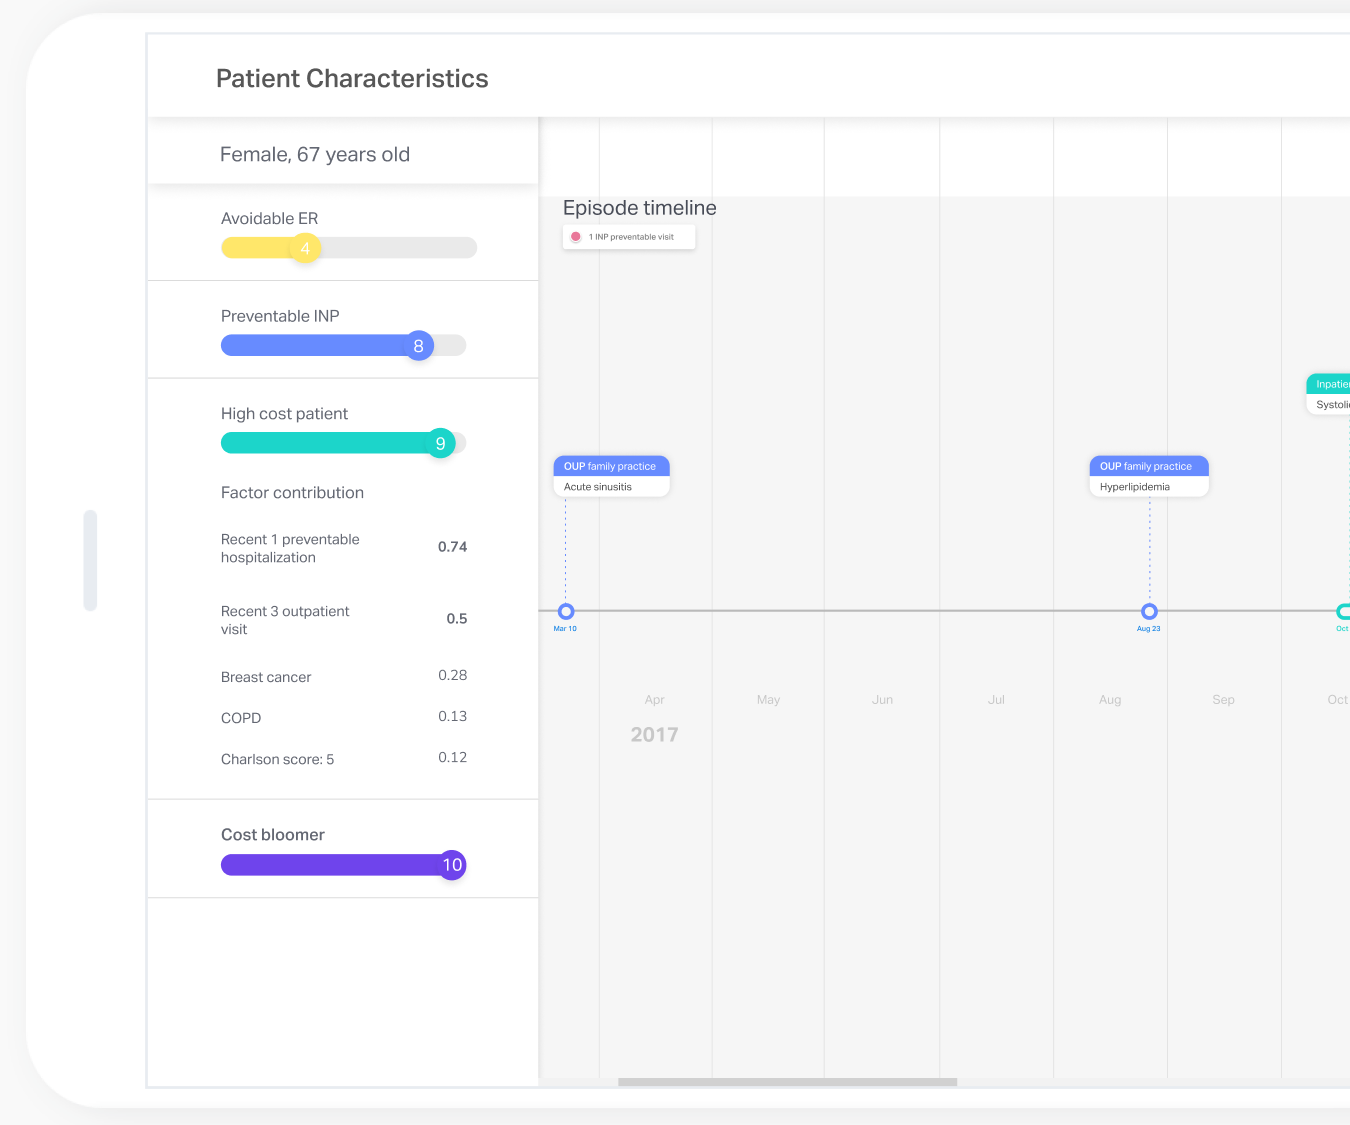Viewport: 1350px width, 1125px height.
Task: Click the Preventable INP slider knob showing 8
Action: pos(419,346)
